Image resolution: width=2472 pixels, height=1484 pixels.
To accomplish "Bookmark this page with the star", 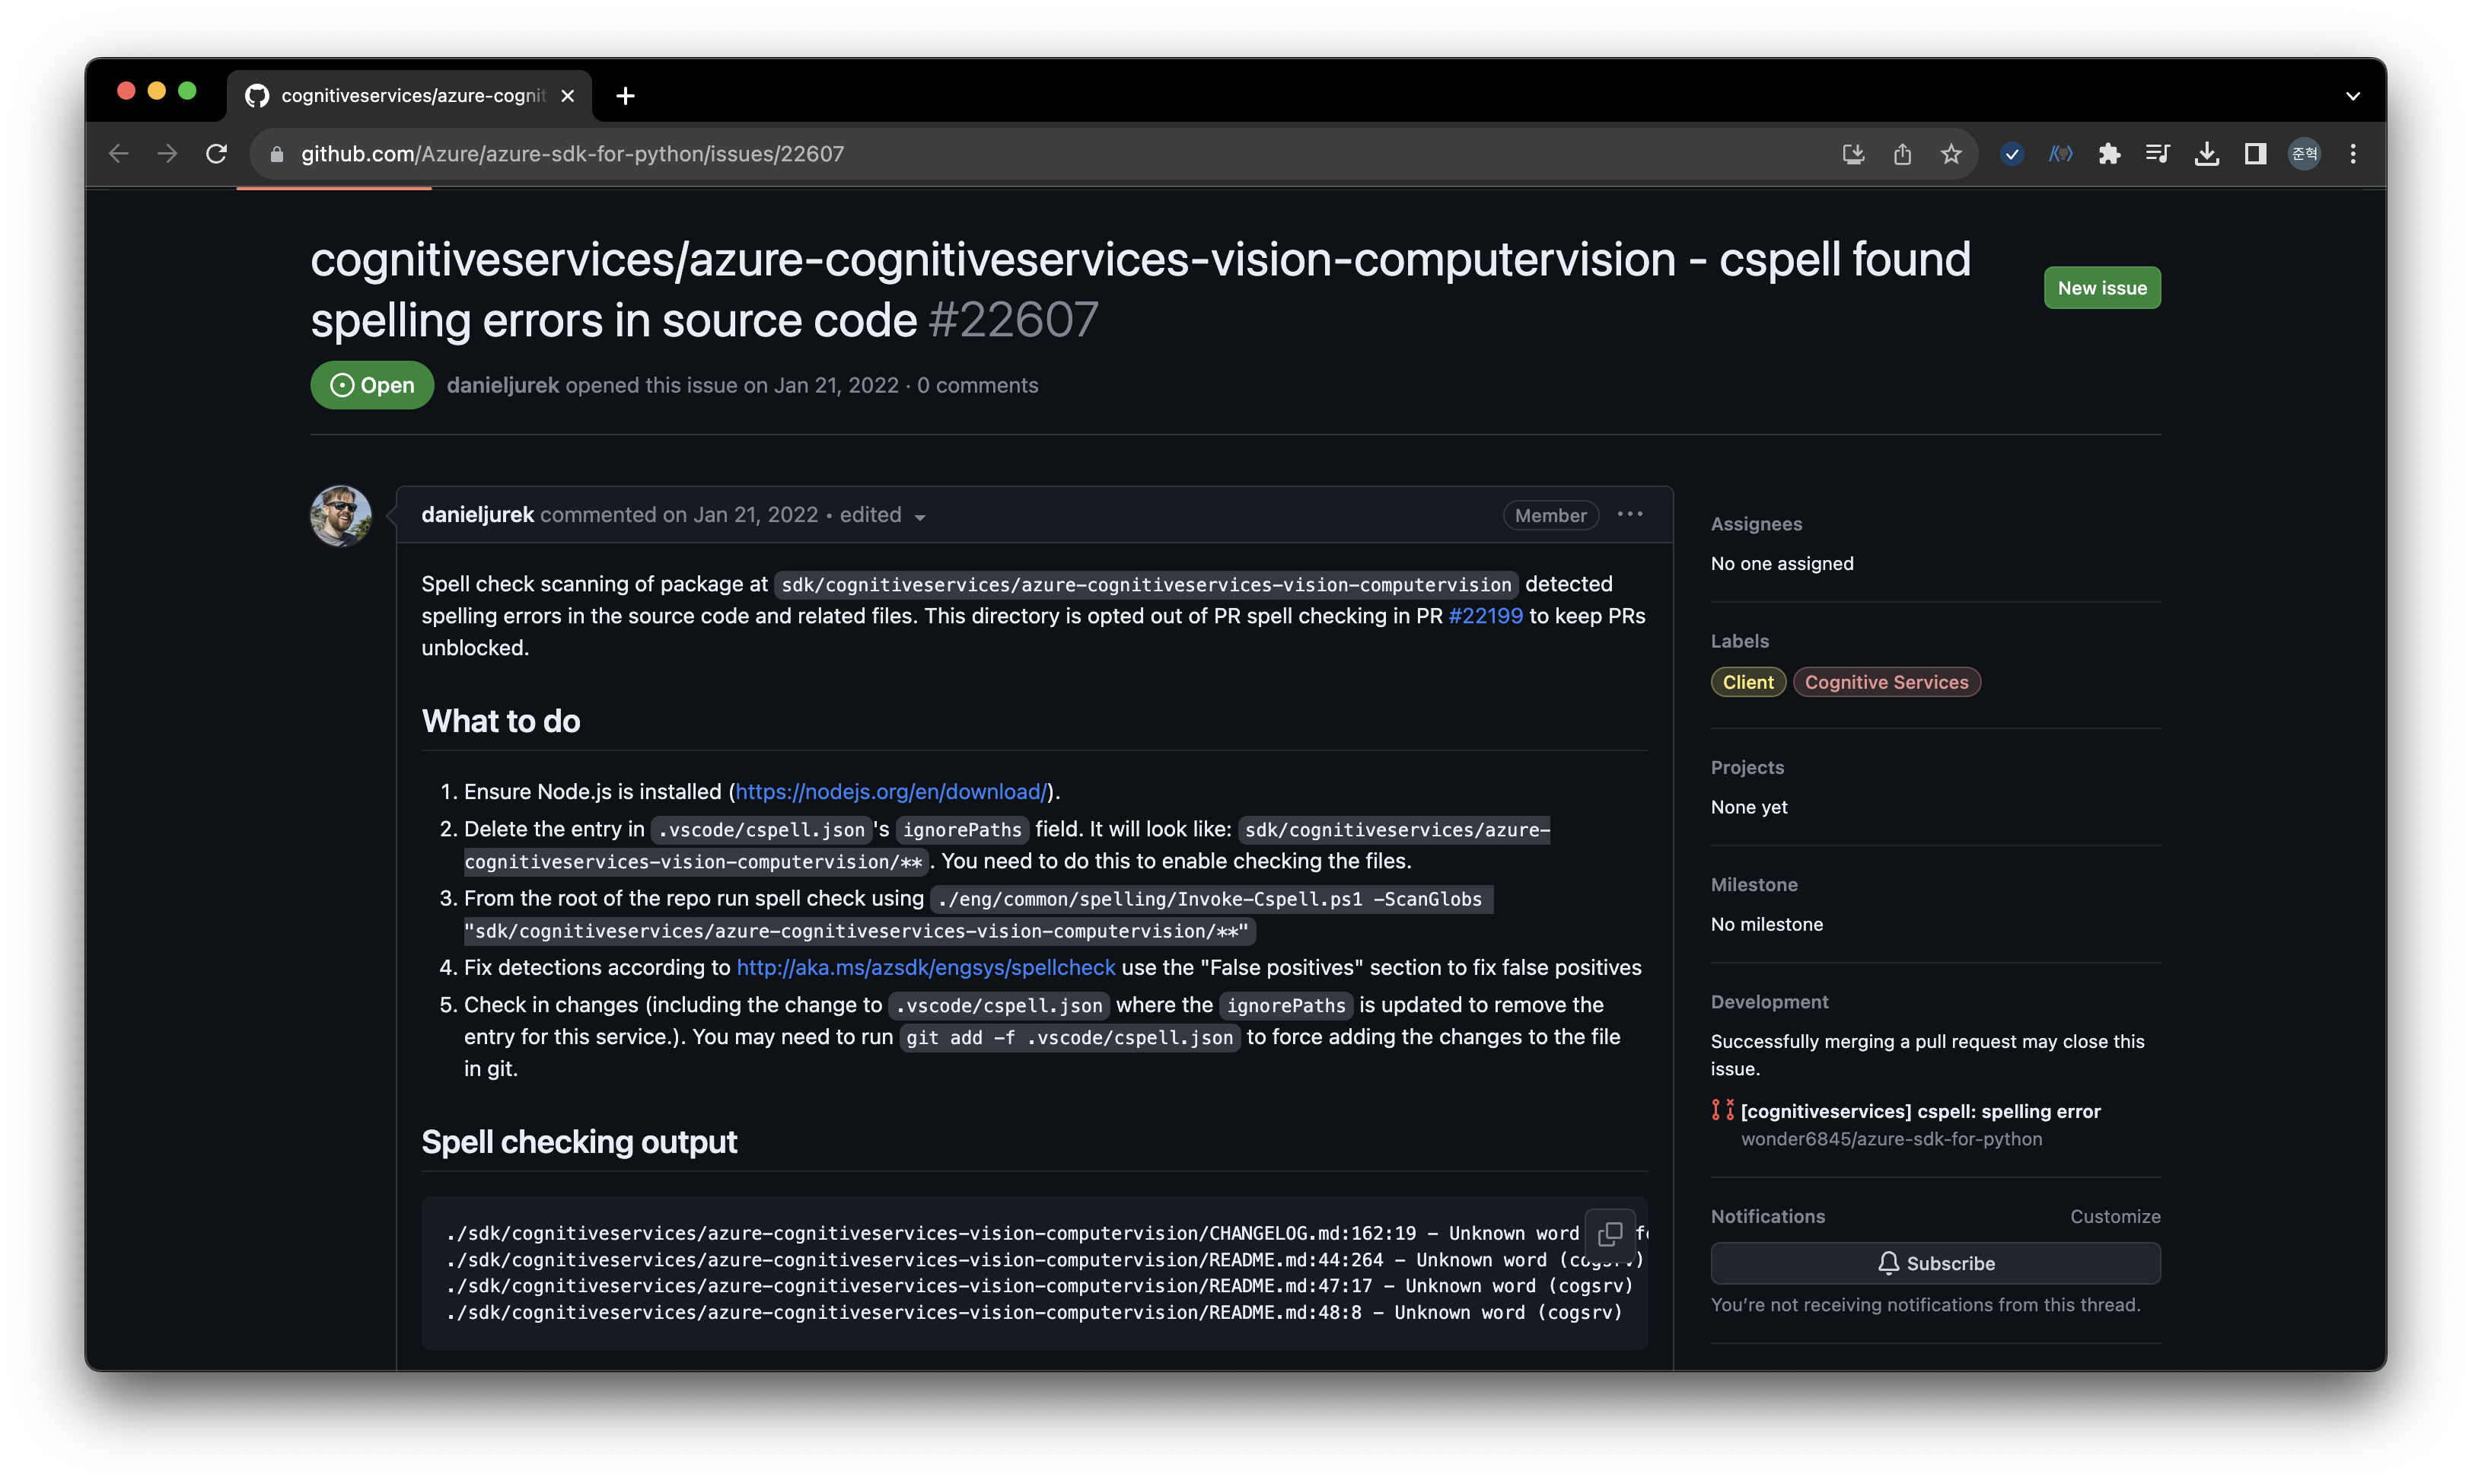I will click(x=1951, y=154).
